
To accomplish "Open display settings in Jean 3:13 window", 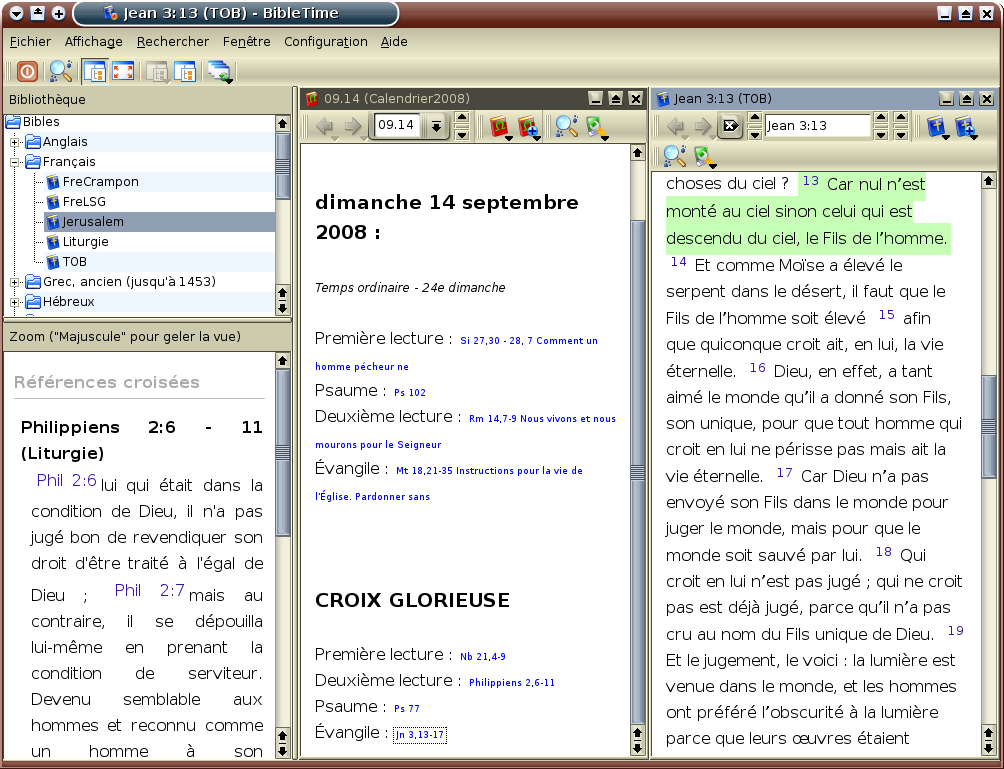I will click(x=704, y=156).
